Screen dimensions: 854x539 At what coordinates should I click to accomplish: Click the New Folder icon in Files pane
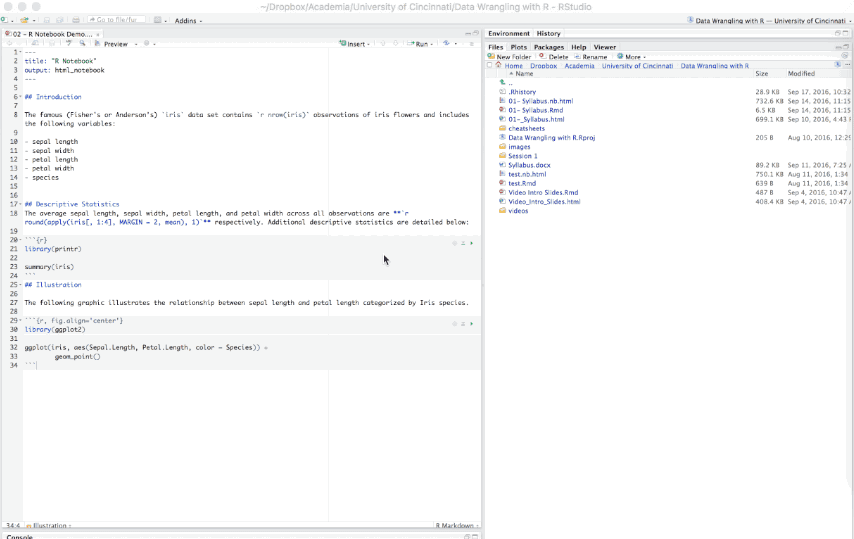(x=492, y=57)
